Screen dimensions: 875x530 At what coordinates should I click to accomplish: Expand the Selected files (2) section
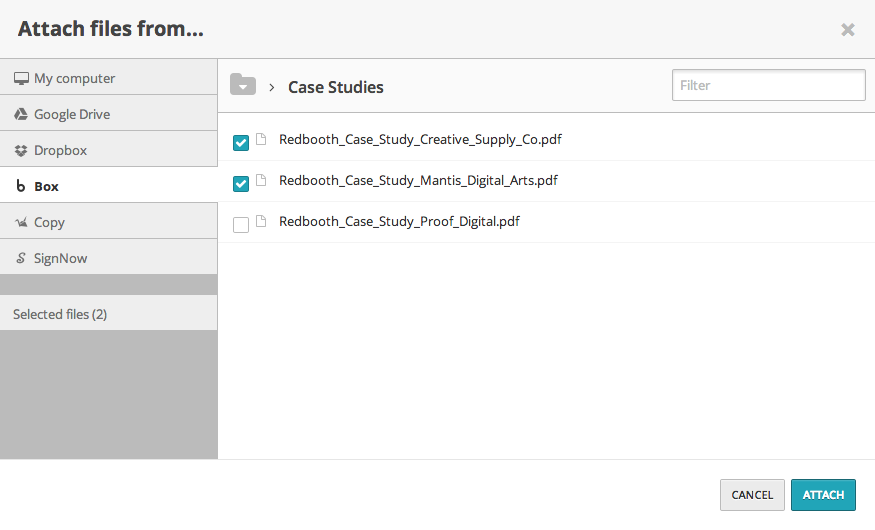[x=60, y=314]
